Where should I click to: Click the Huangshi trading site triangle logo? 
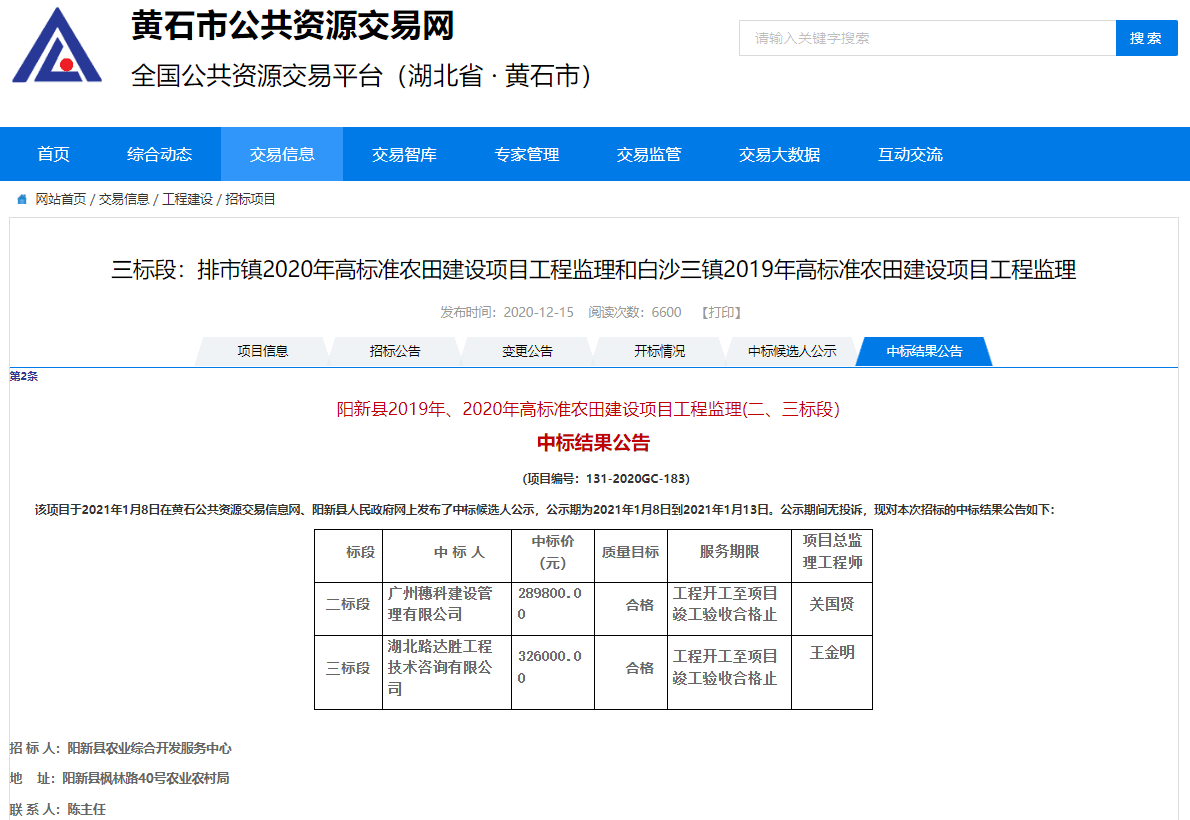click(57, 46)
